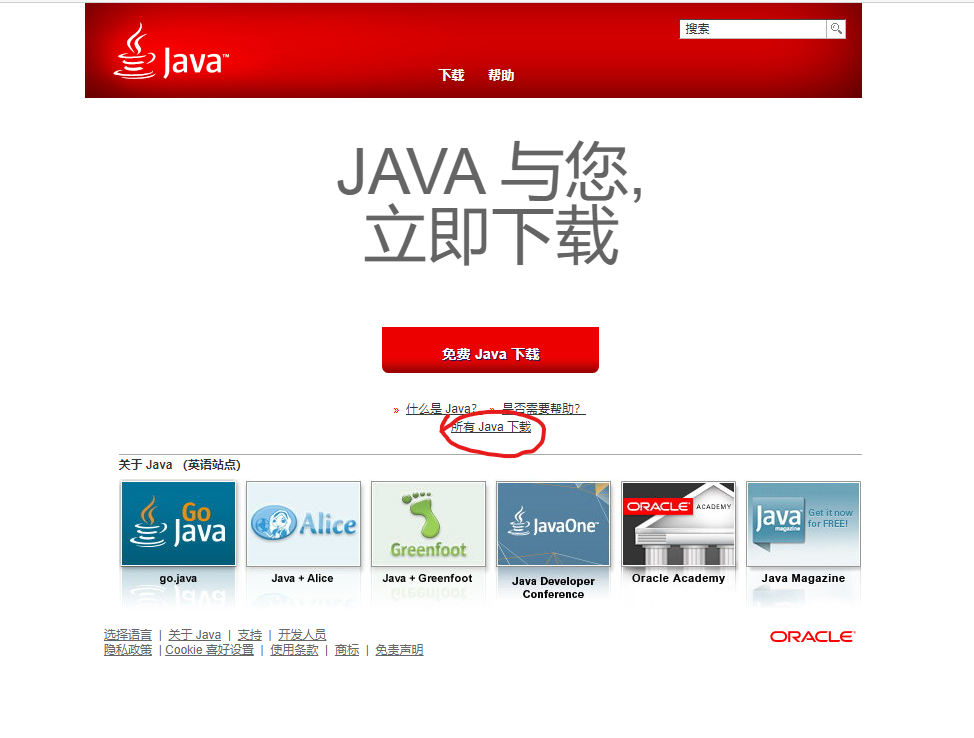Open the 使用条款 footer link

[294, 650]
